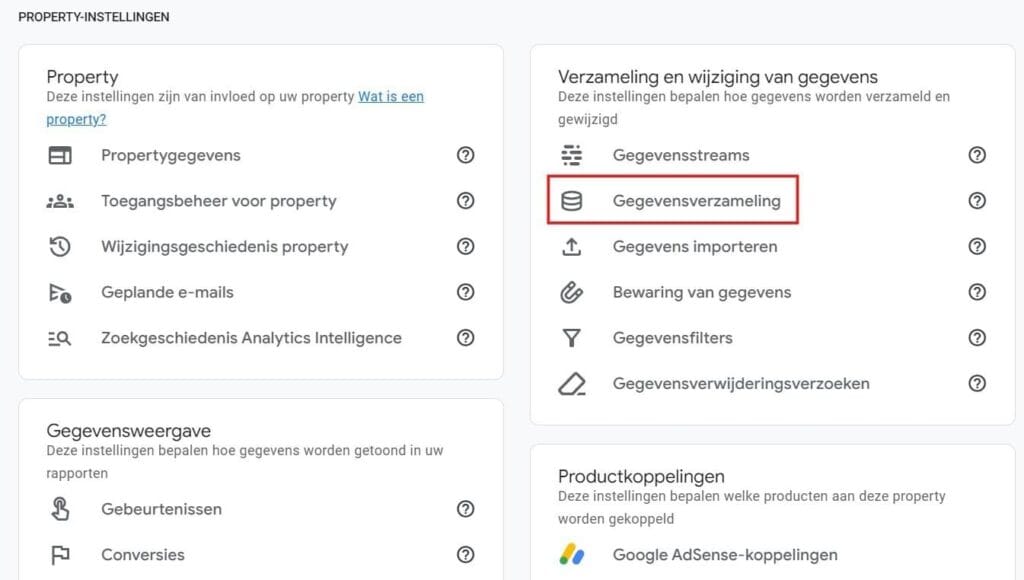Click the Wat is een property link
This screenshot has width=1024, height=580.
pyautogui.click(x=391, y=96)
